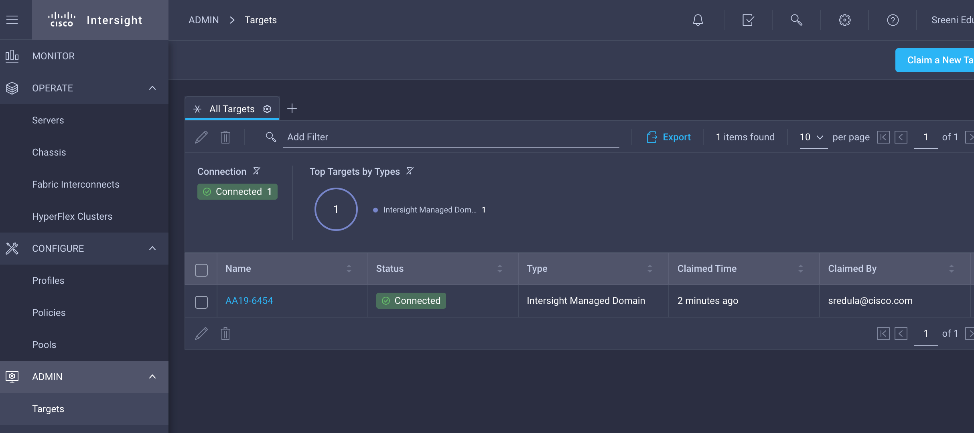Click the Connected status badge in row

click(x=411, y=301)
